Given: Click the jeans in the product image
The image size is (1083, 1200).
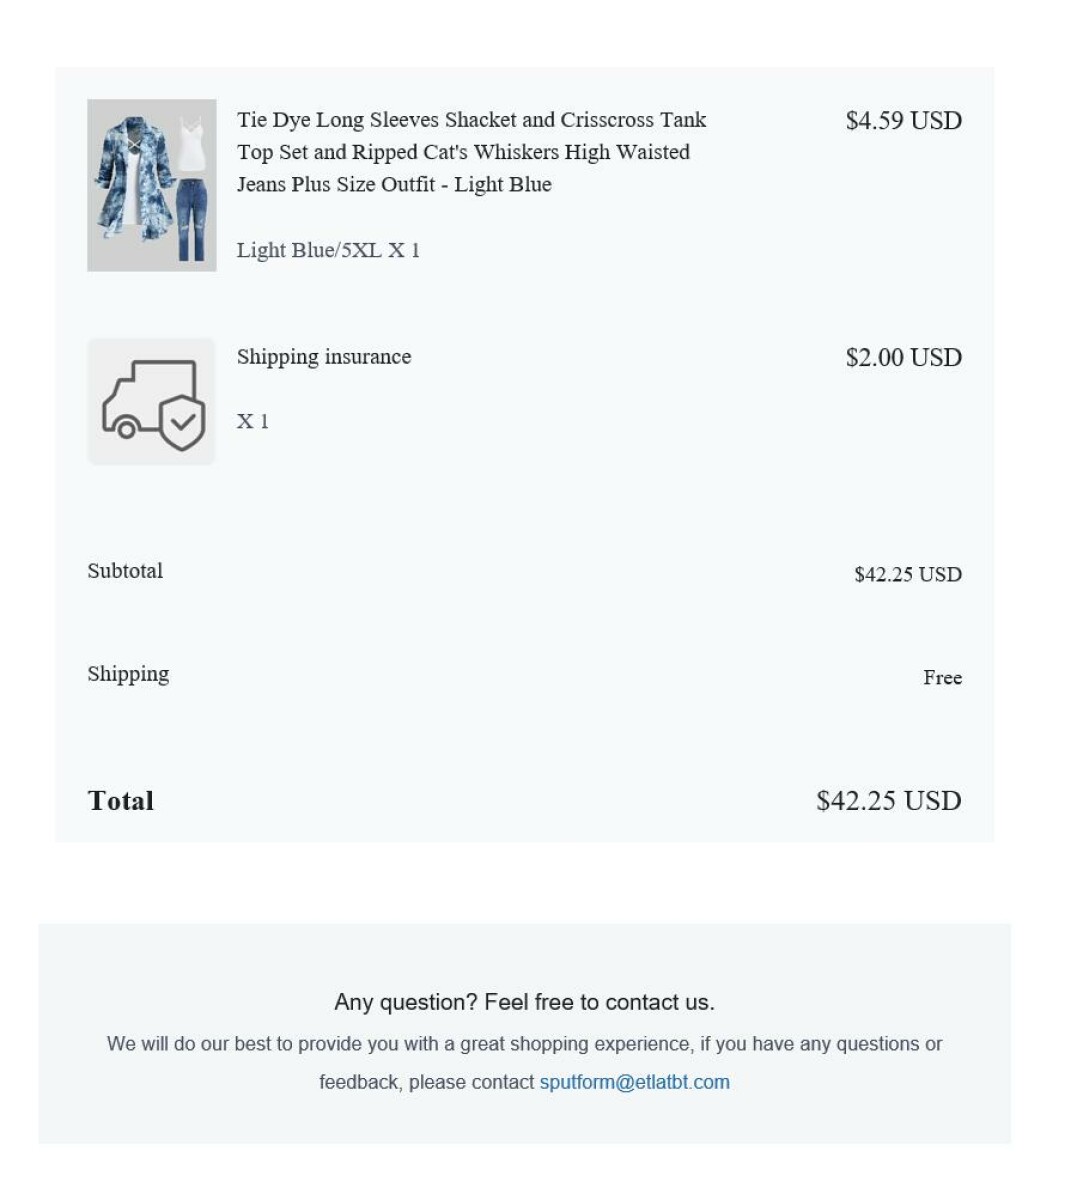Looking at the screenshot, I should tap(192, 220).
